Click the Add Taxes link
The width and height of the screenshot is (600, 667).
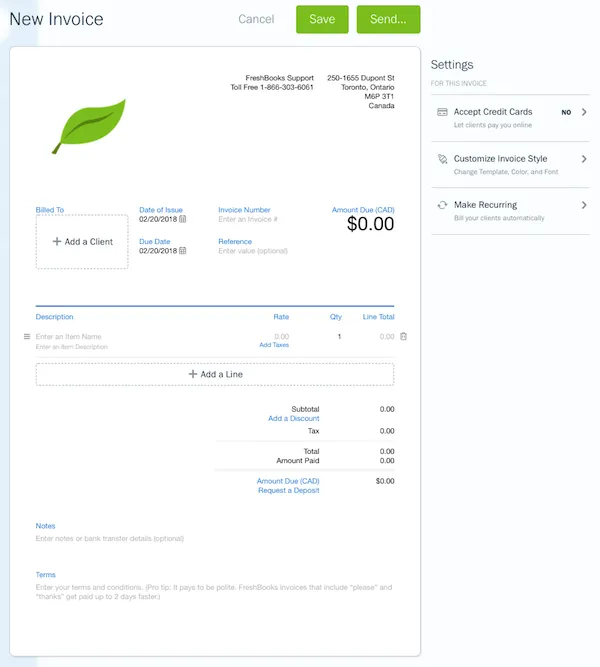pos(274,345)
